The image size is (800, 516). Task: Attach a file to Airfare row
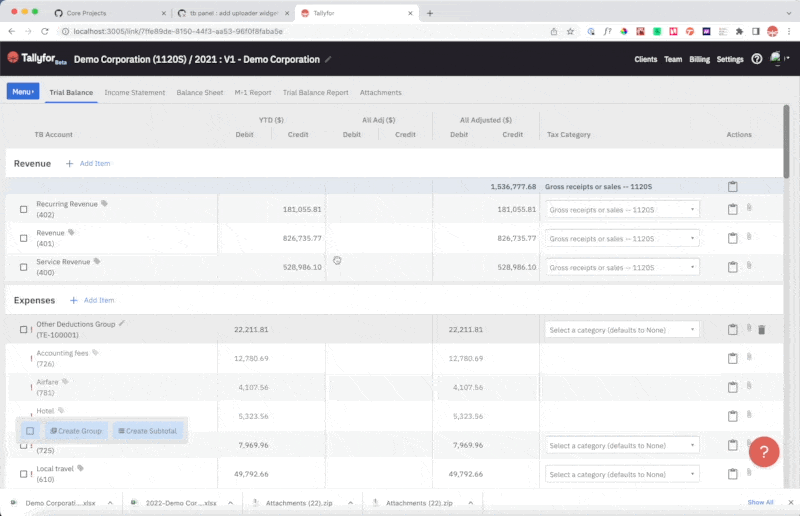749,385
